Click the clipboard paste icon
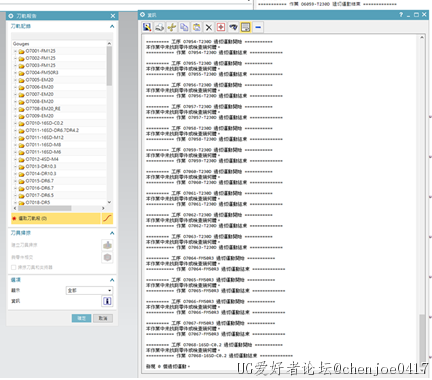 click(x=197, y=27)
